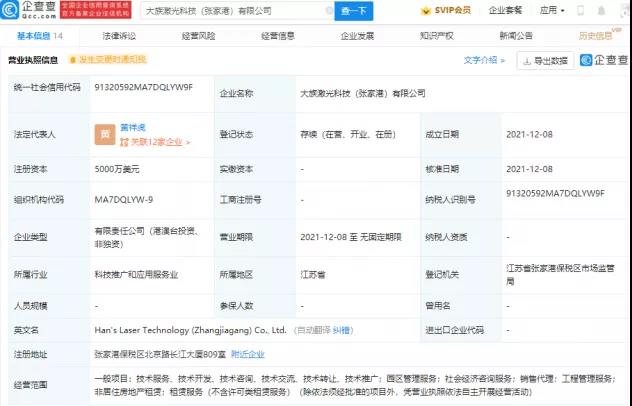The image size is (632, 406).
Task: Select credit code 91320592MA7DQLYW9F in first row
Action: [x=143, y=87]
